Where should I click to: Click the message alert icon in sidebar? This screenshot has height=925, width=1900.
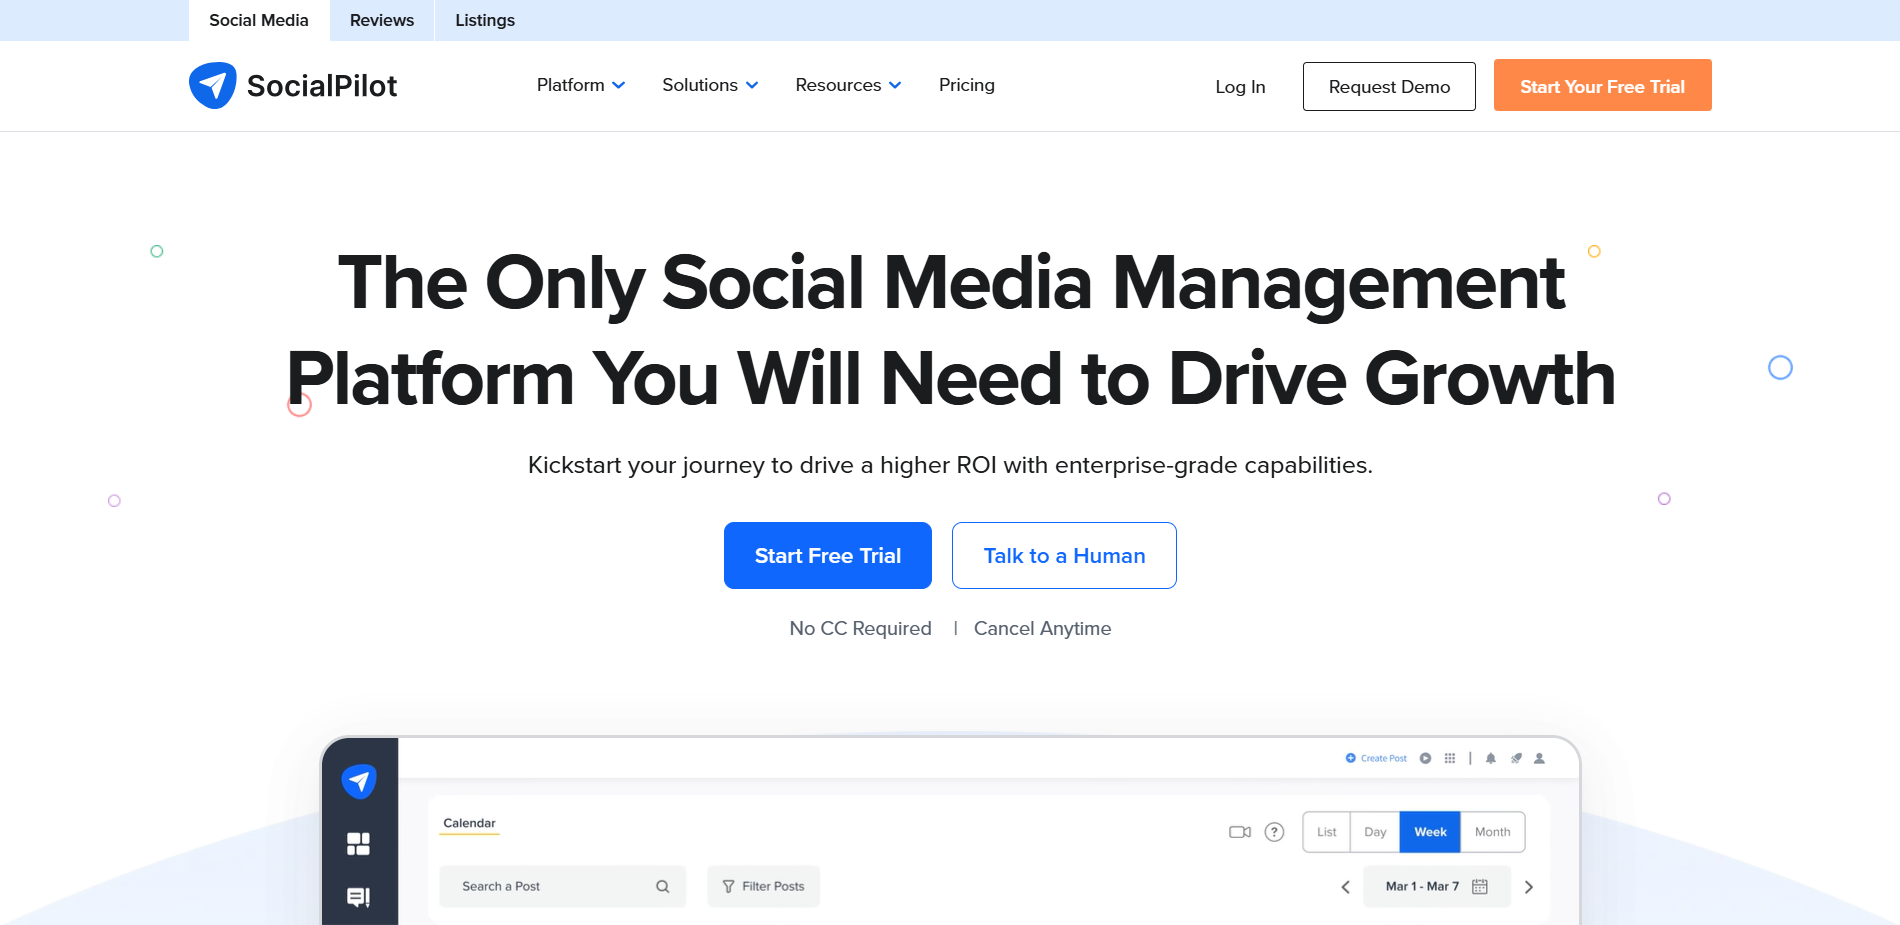(358, 897)
